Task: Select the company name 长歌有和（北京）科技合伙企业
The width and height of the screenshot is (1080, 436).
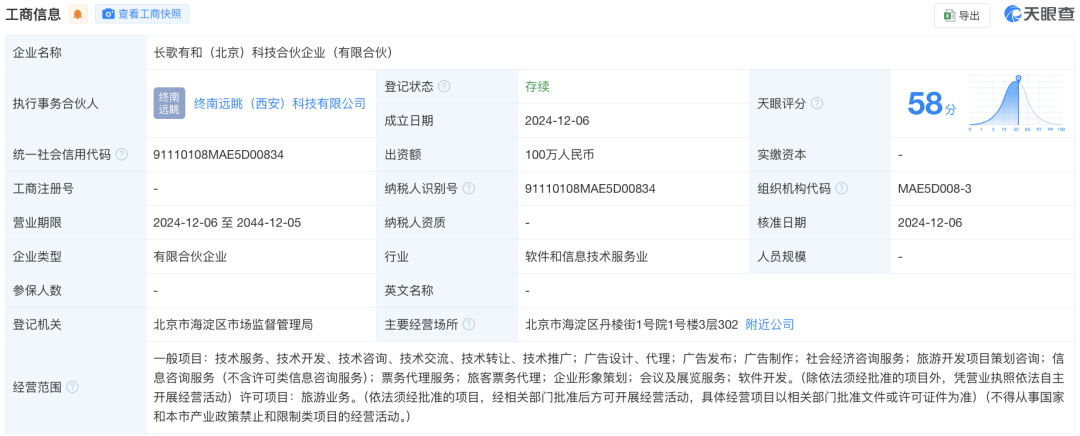Action: 273,52
